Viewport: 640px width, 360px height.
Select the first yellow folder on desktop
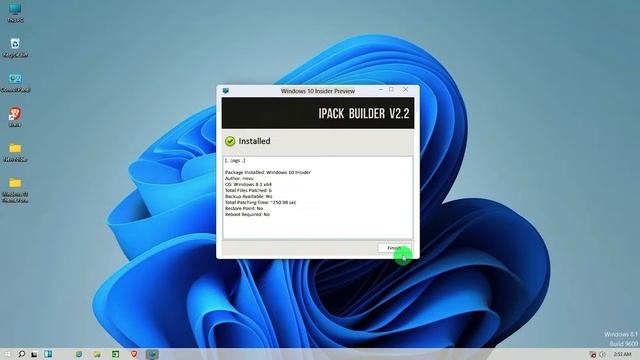coord(15,152)
